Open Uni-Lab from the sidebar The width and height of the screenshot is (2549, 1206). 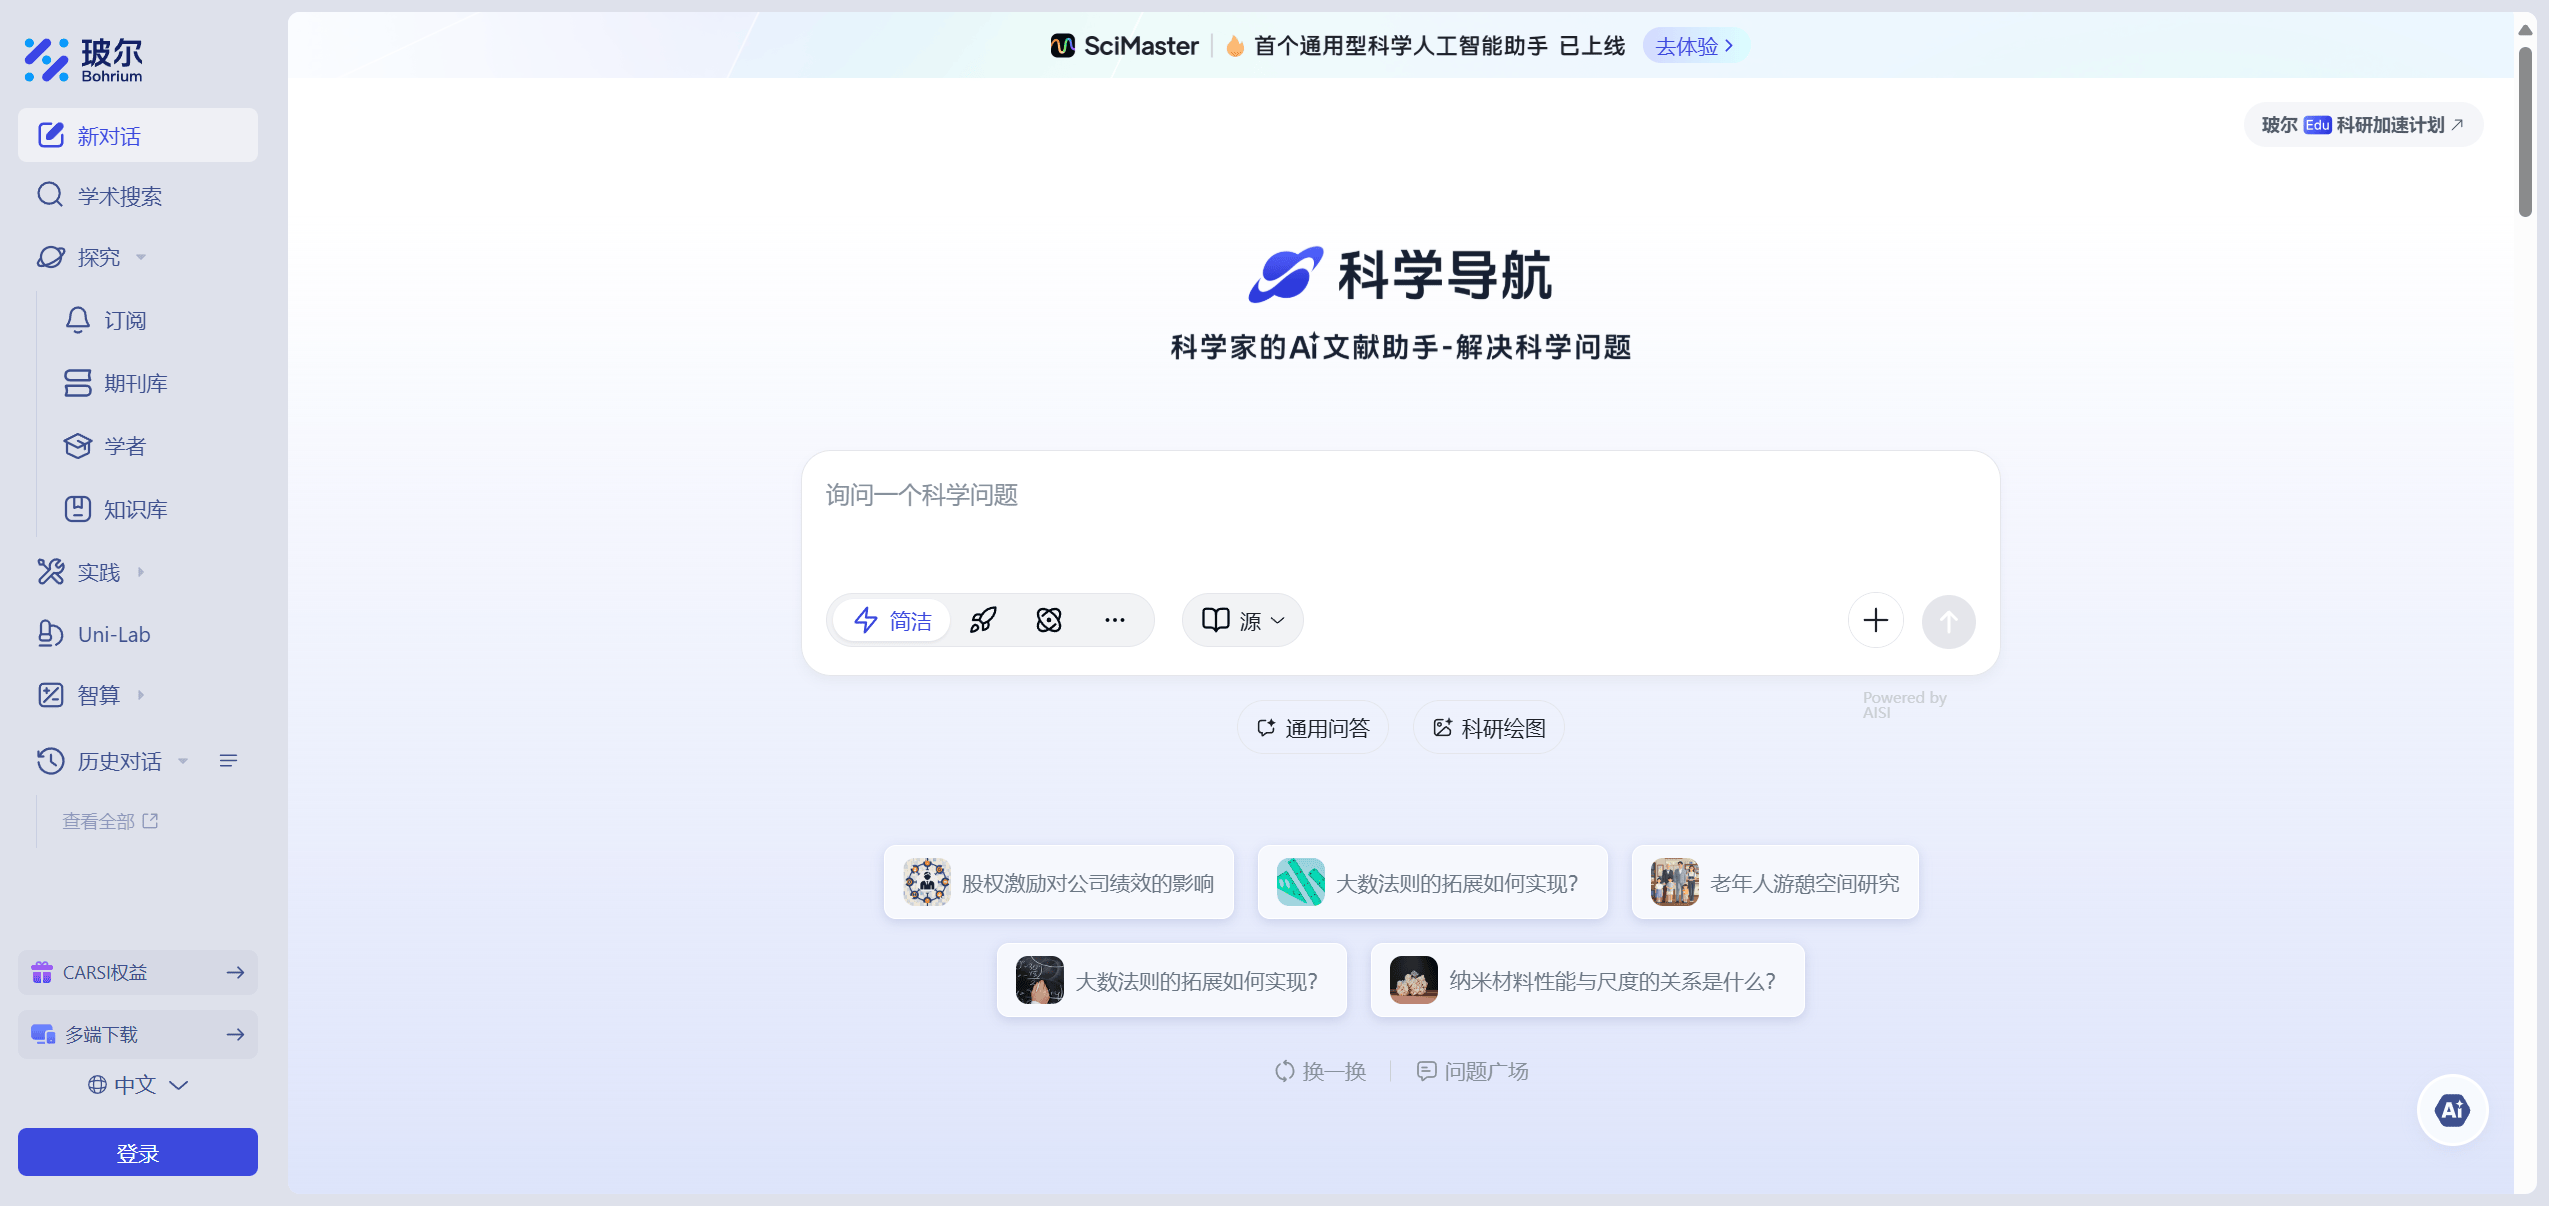[x=113, y=634]
